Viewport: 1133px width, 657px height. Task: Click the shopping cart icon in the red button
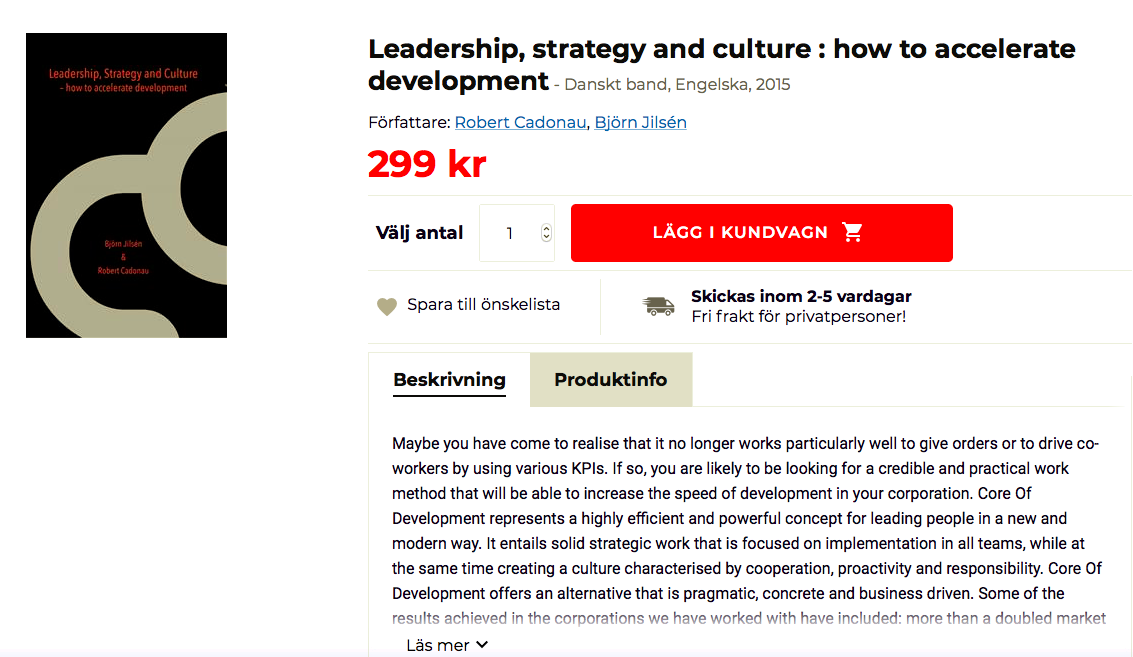coord(852,233)
